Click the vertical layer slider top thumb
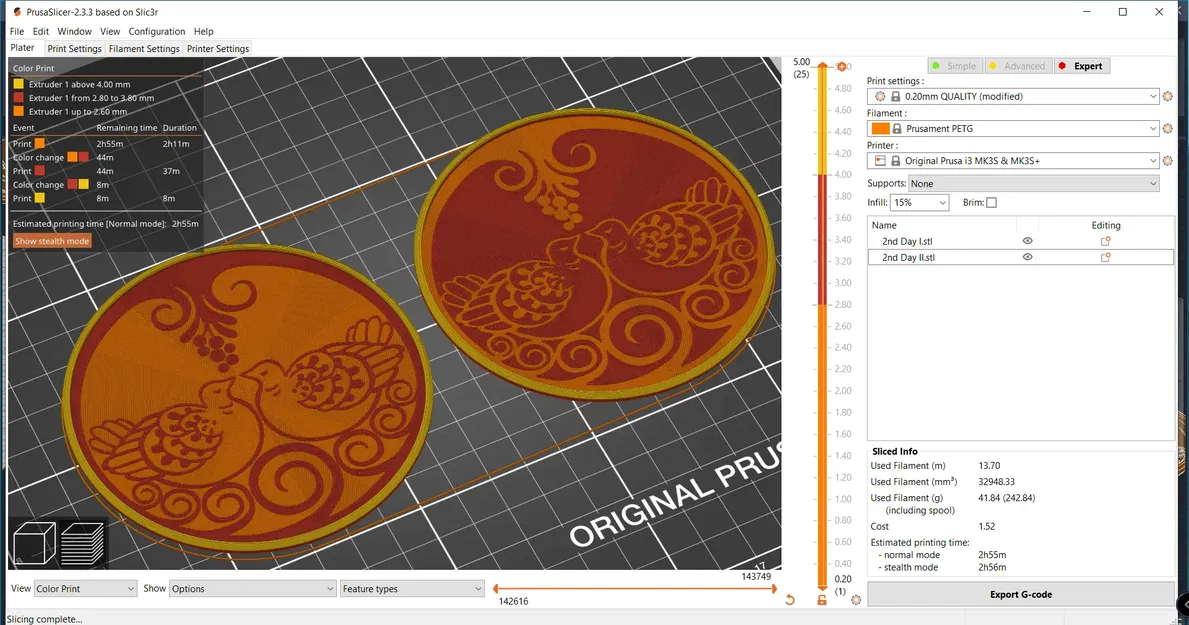Screen dimensions: 1189x625 [x=822, y=65]
